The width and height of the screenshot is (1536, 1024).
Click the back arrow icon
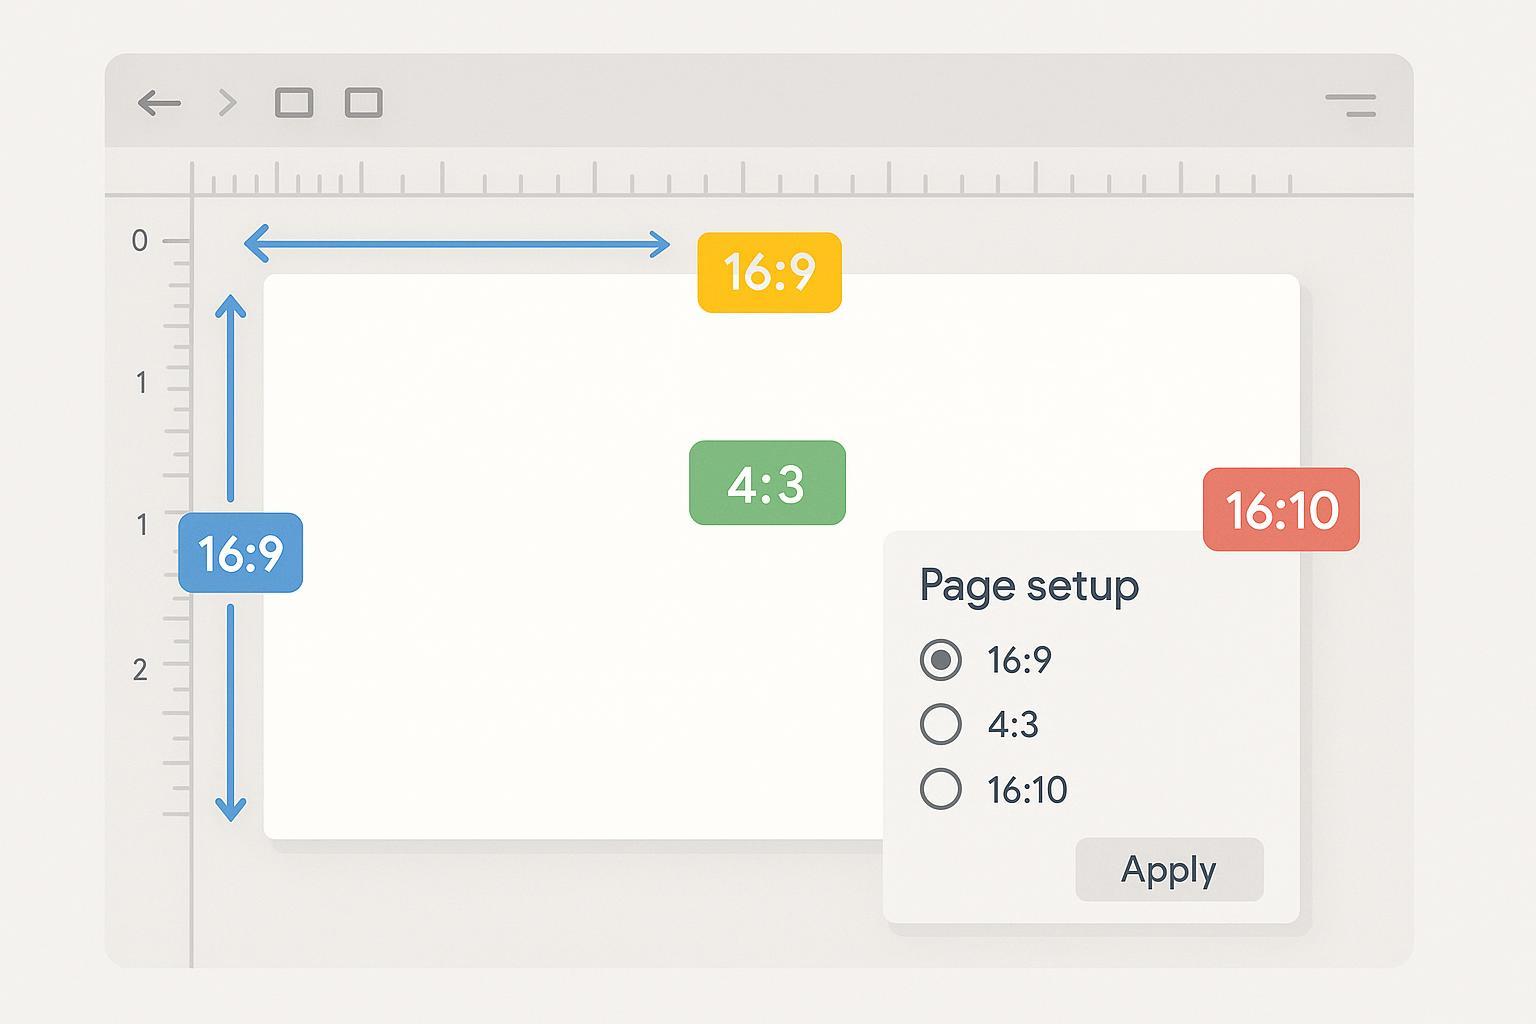159,103
